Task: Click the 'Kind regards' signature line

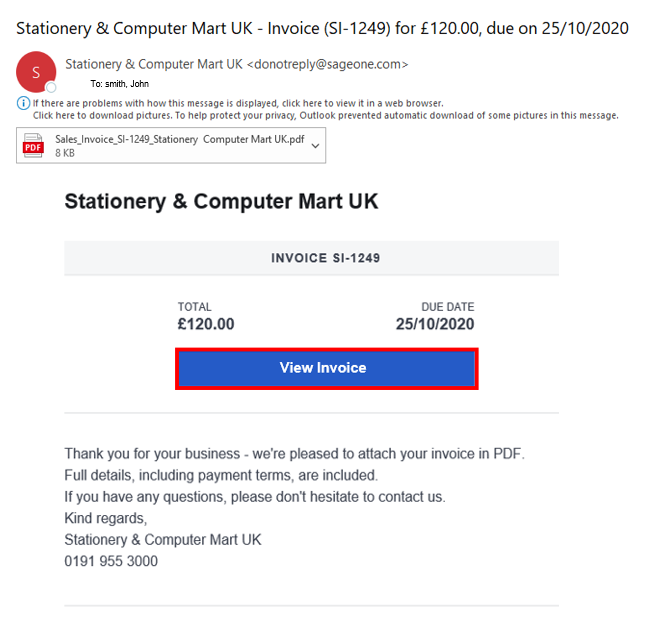Action: coord(105,518)
